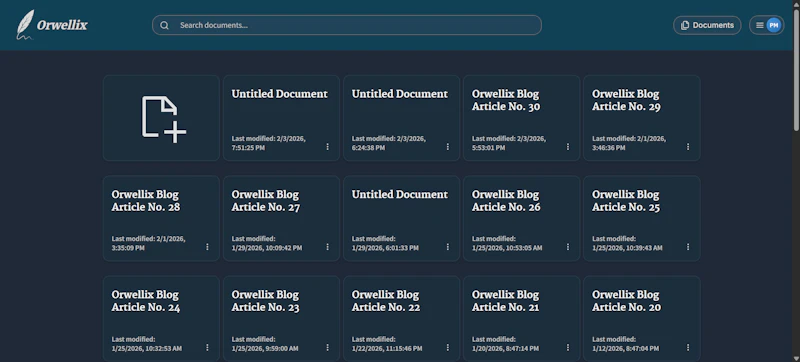
Task: Open Orwellix Blog Article No. 29 card
Action: [641, 118]
